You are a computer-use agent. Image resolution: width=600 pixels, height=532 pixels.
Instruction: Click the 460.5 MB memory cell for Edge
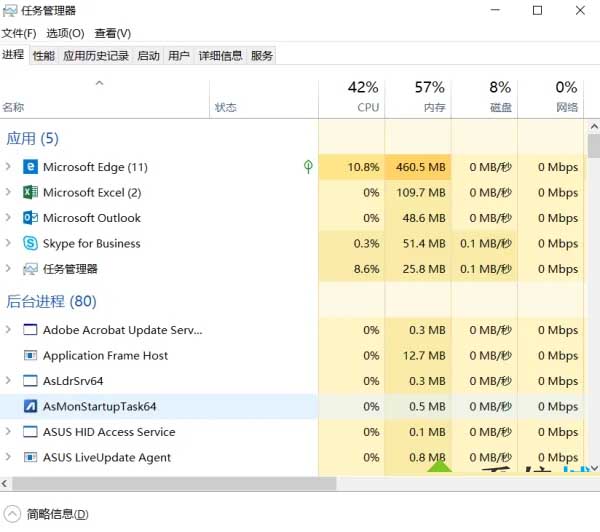pyautogui.click(x=418, y=167)
